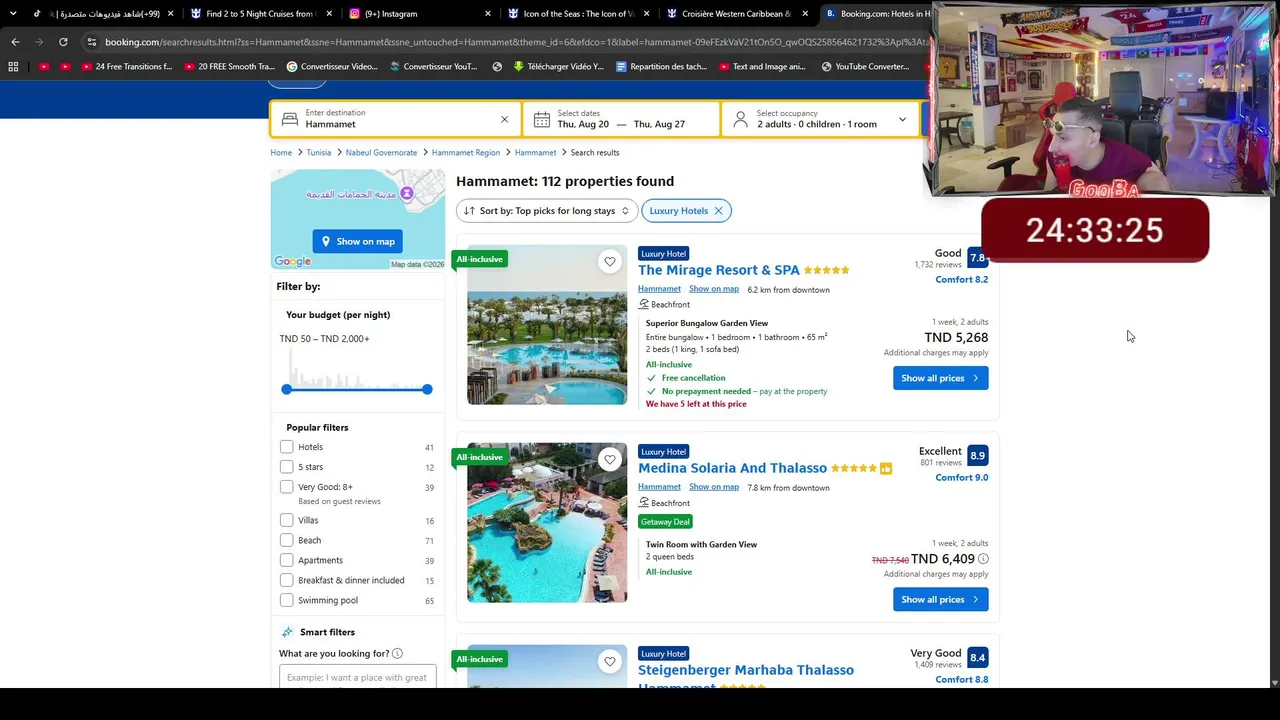Image resolution: width=1280 pixels, height=720 pixels.
Task: Save The Mirage Resort & SPA to wishlist
Action: 610,261
